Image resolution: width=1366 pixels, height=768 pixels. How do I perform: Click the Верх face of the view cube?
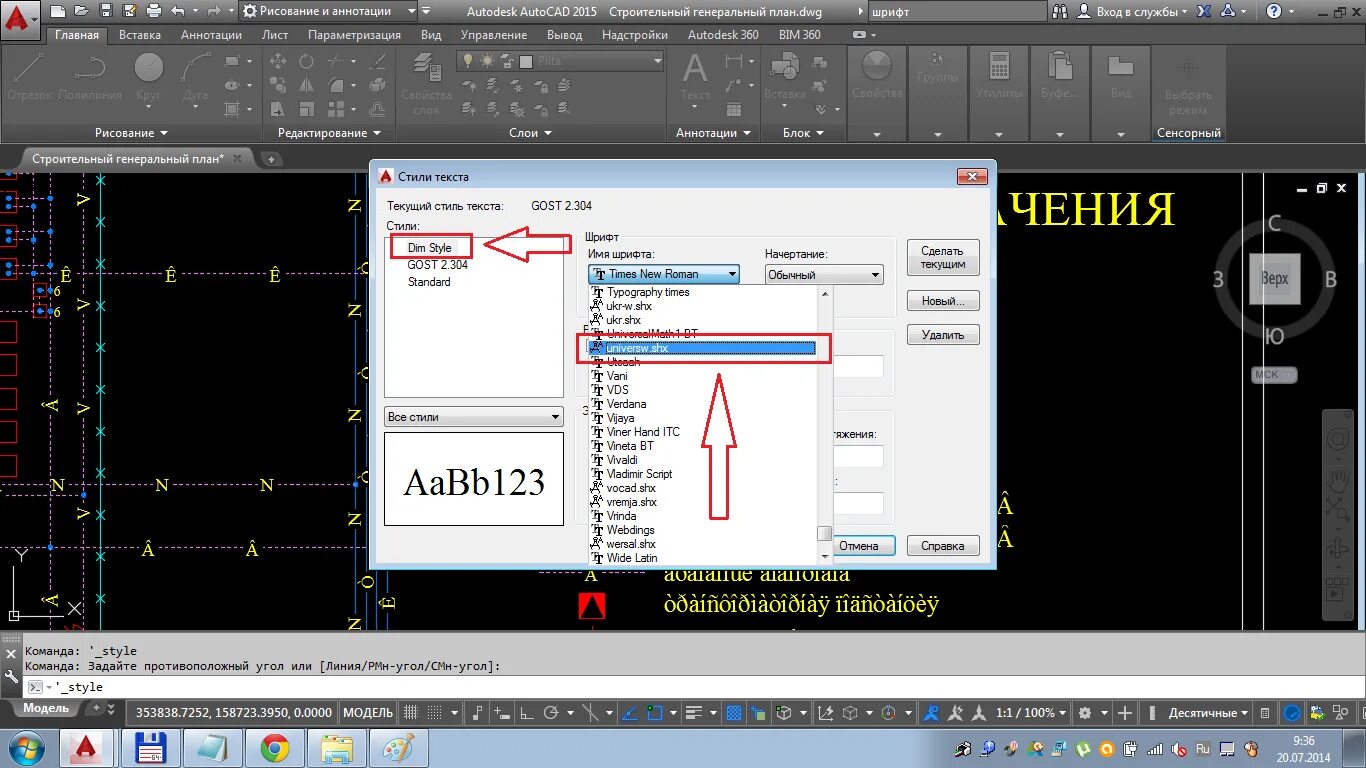(x=1274, y=279)
